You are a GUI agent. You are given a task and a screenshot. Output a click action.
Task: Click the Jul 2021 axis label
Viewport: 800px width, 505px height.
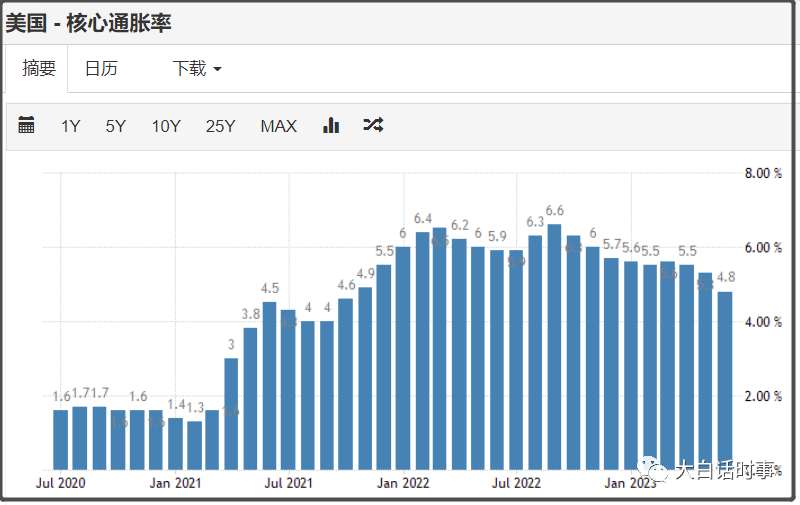point(289,483)
